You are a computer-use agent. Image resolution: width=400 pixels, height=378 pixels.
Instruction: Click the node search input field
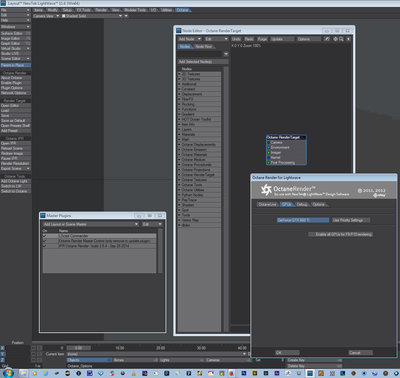pos(200,54)
